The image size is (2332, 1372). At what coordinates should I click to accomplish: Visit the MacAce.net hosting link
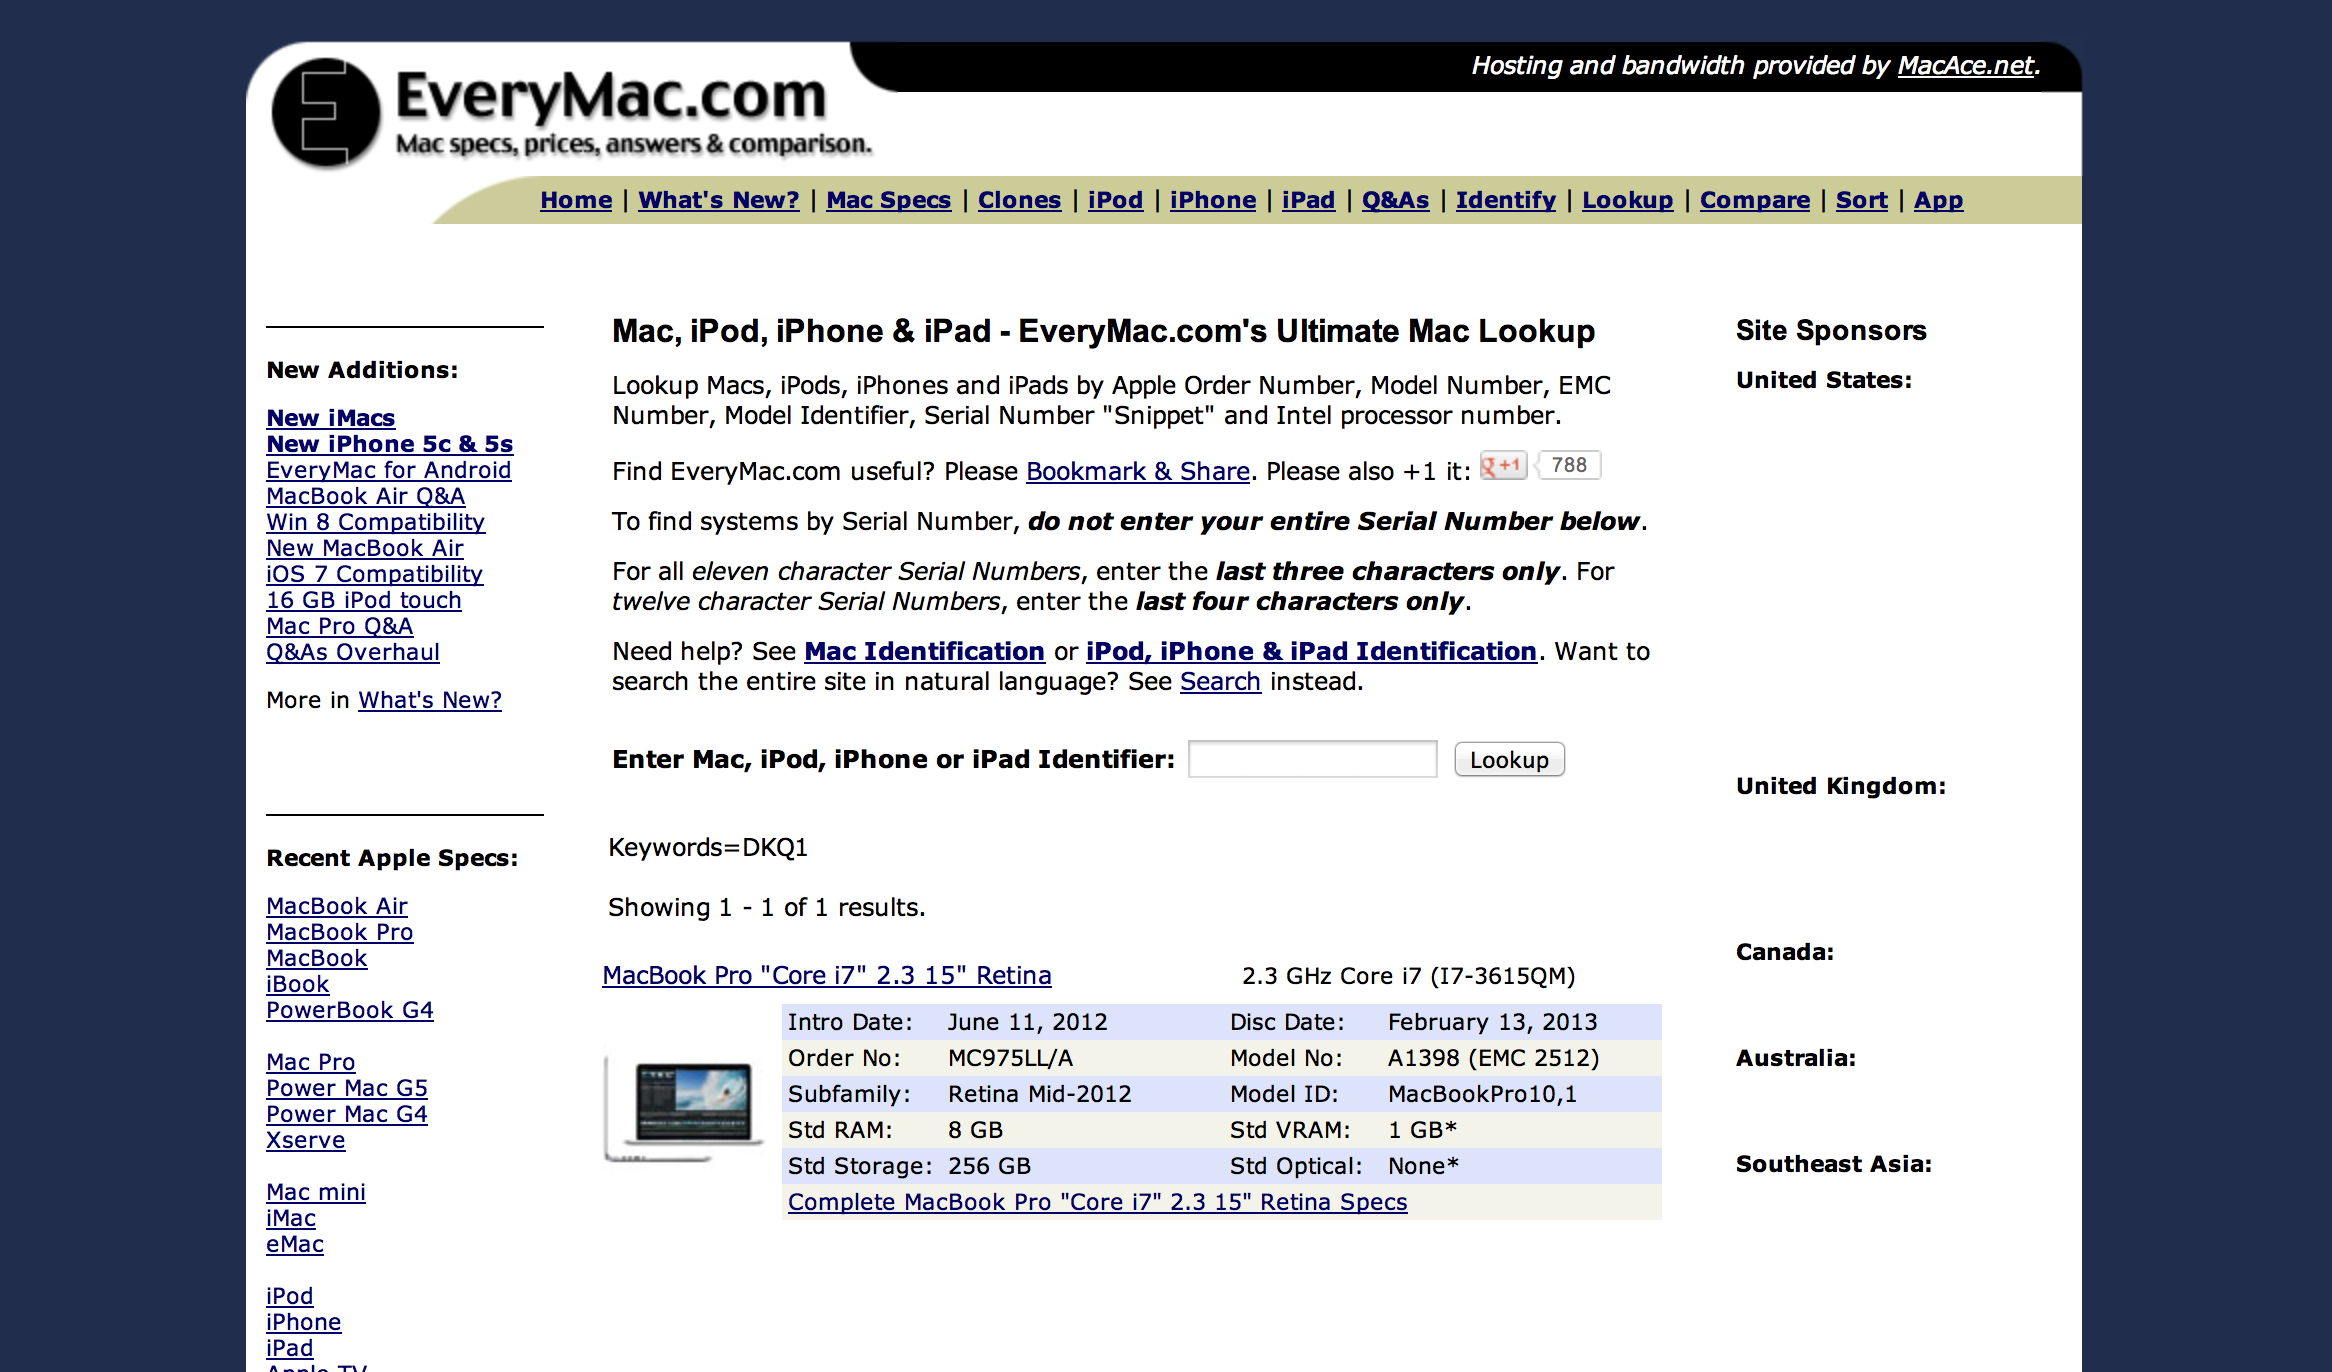tap(1965, 65)
